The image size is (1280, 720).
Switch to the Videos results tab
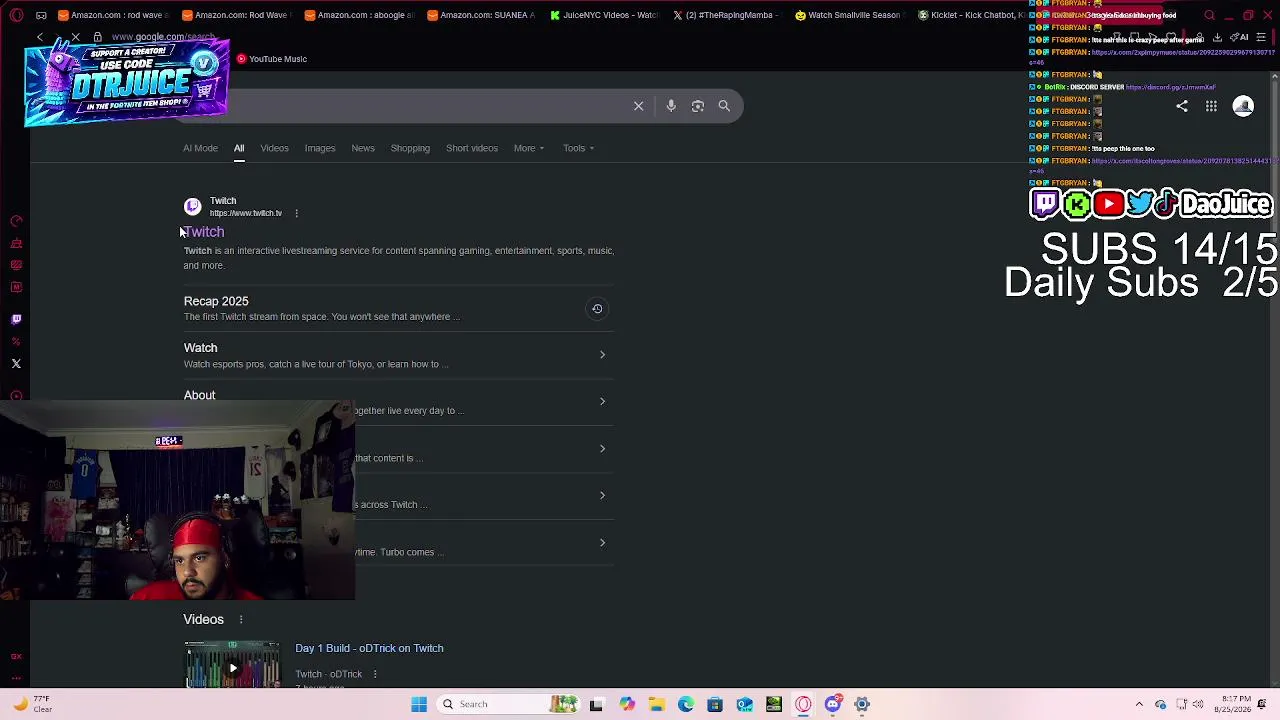tap(274, 148)
